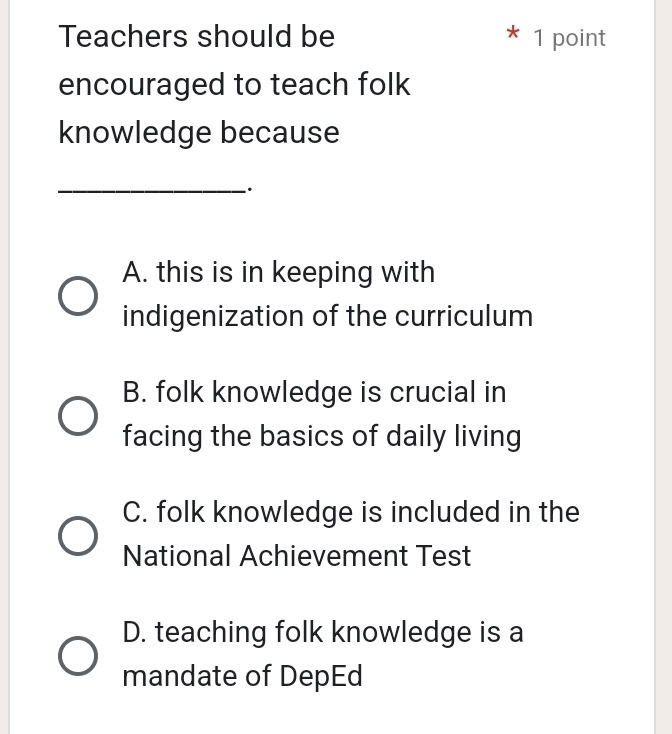Click the "National Achievement Test" answer text
Viewport: 672px width, 734px height.
pyautogui.click(x=296, y=556)
